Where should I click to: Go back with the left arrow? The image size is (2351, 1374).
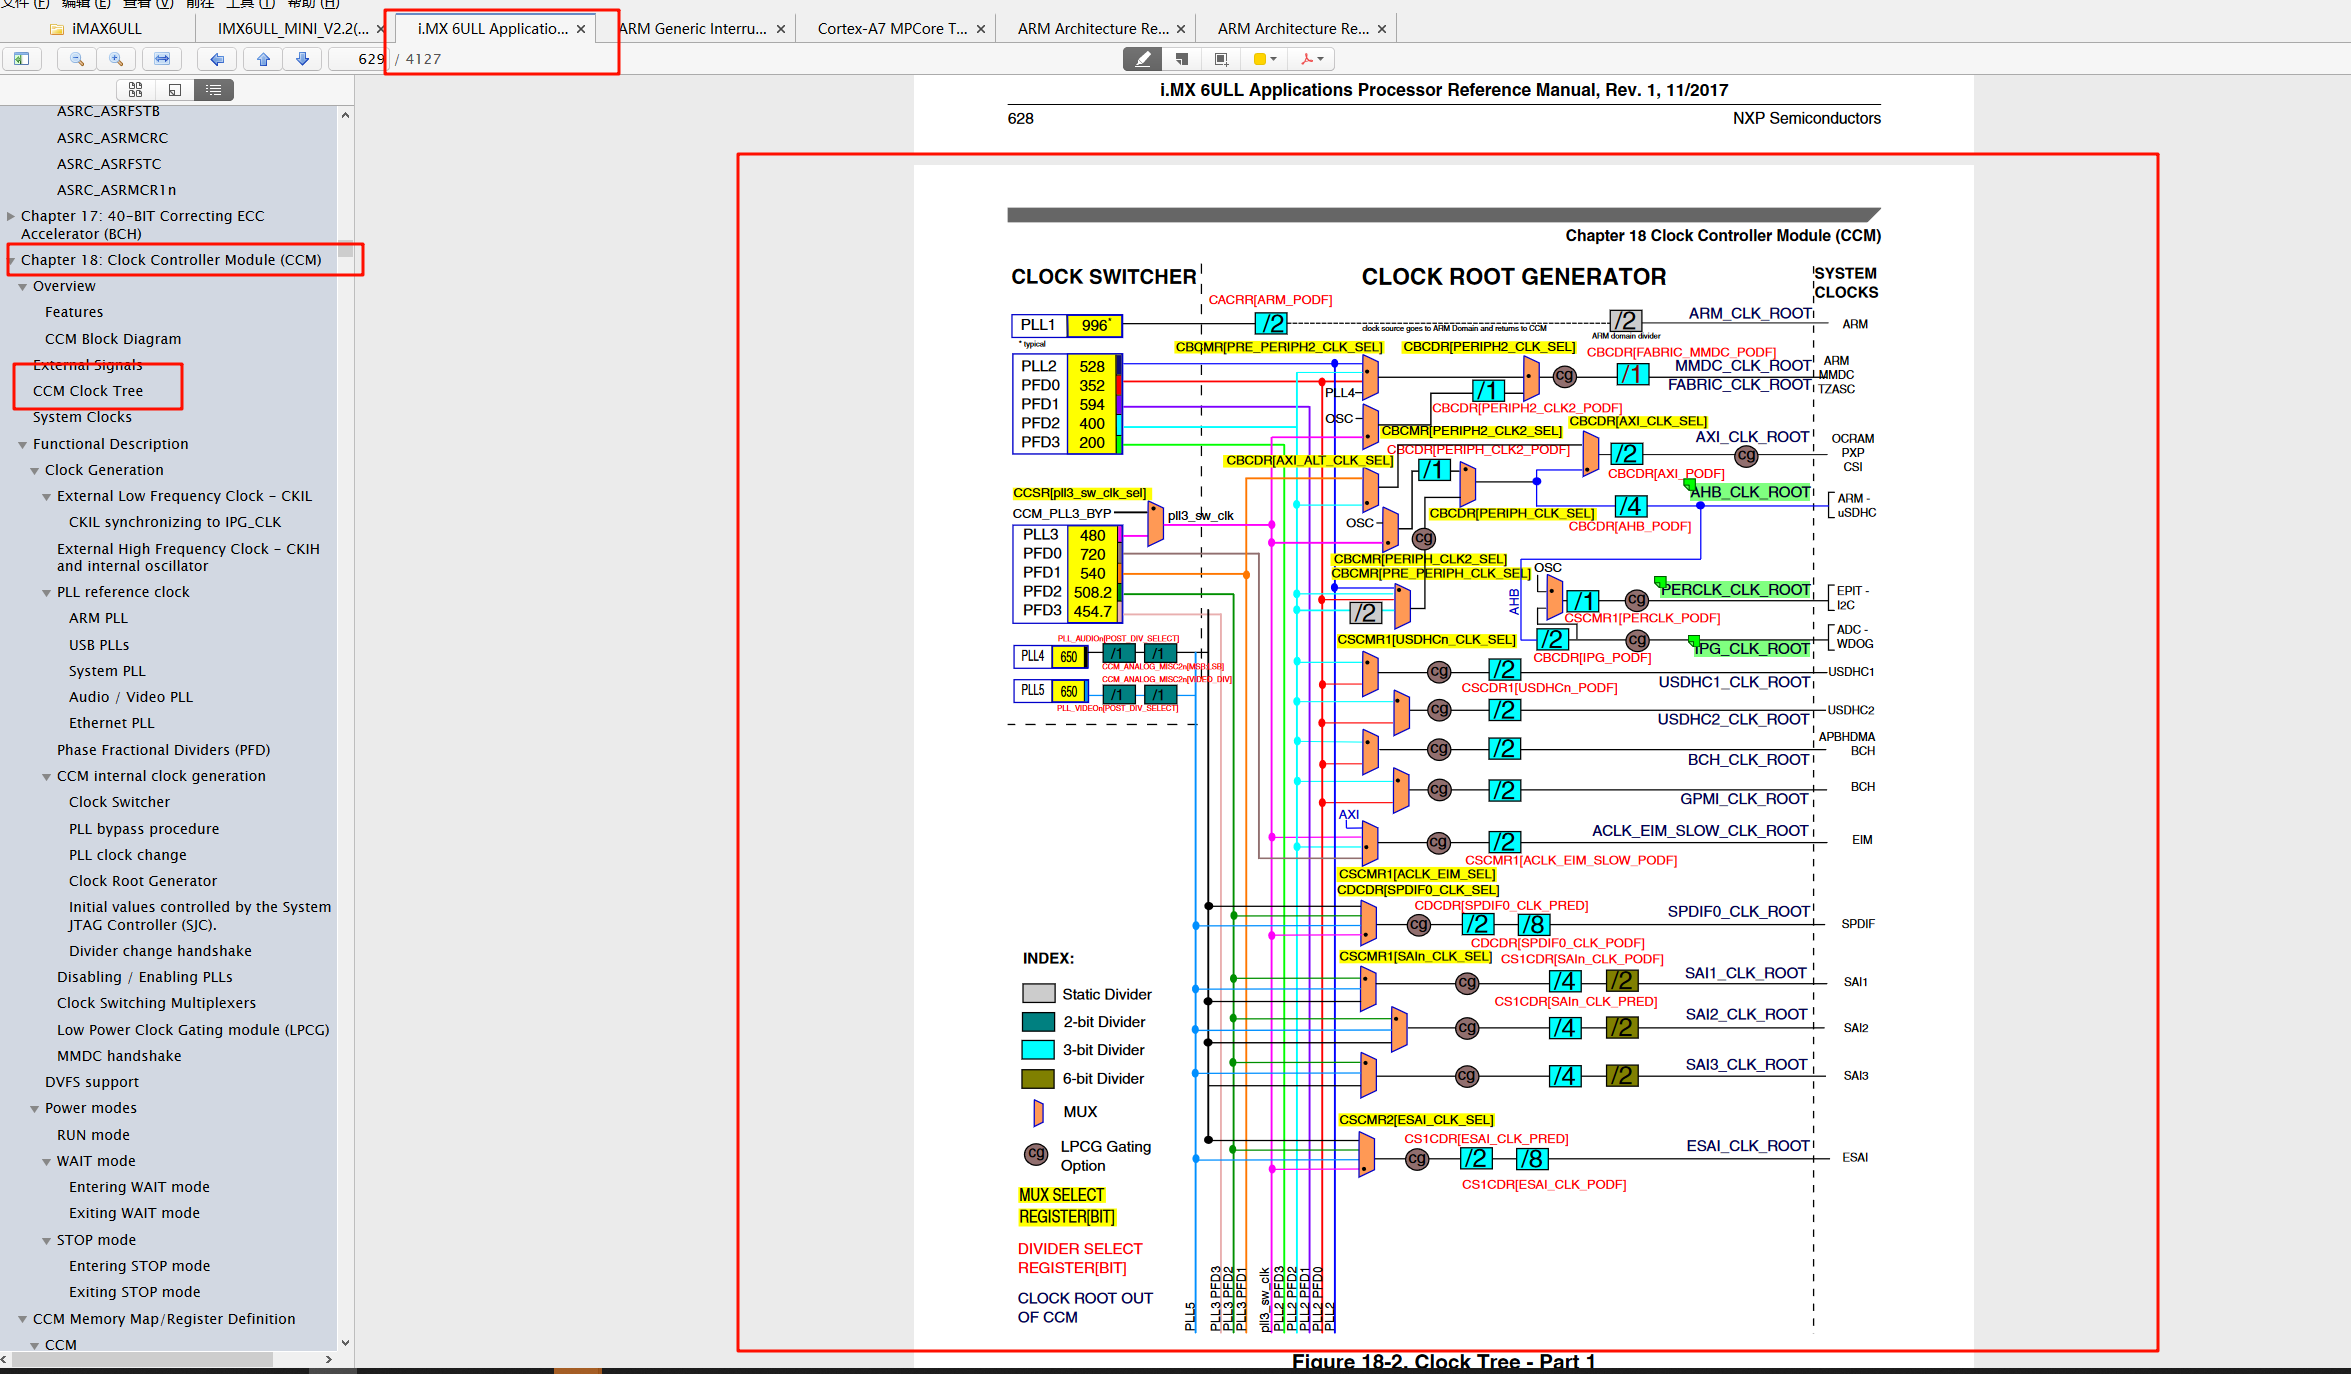pos(216,59)
